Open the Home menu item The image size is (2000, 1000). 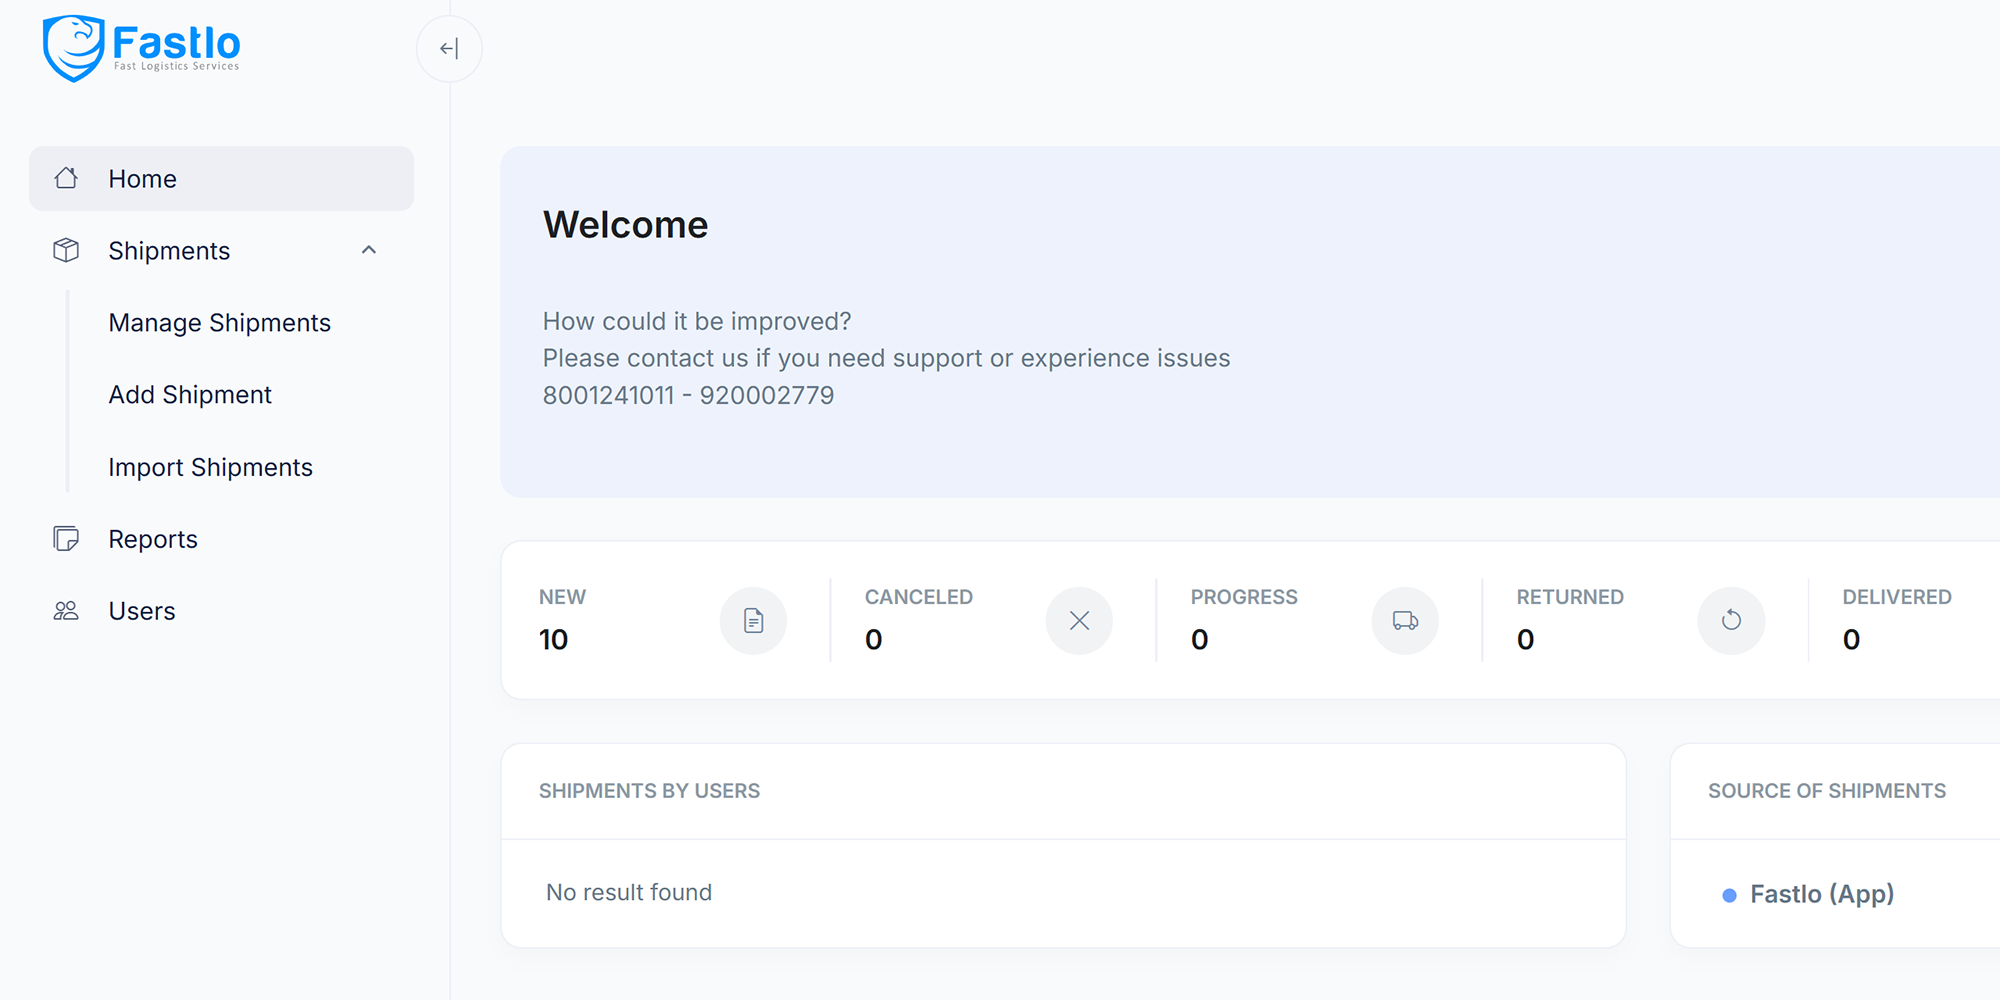pos(142,179)
